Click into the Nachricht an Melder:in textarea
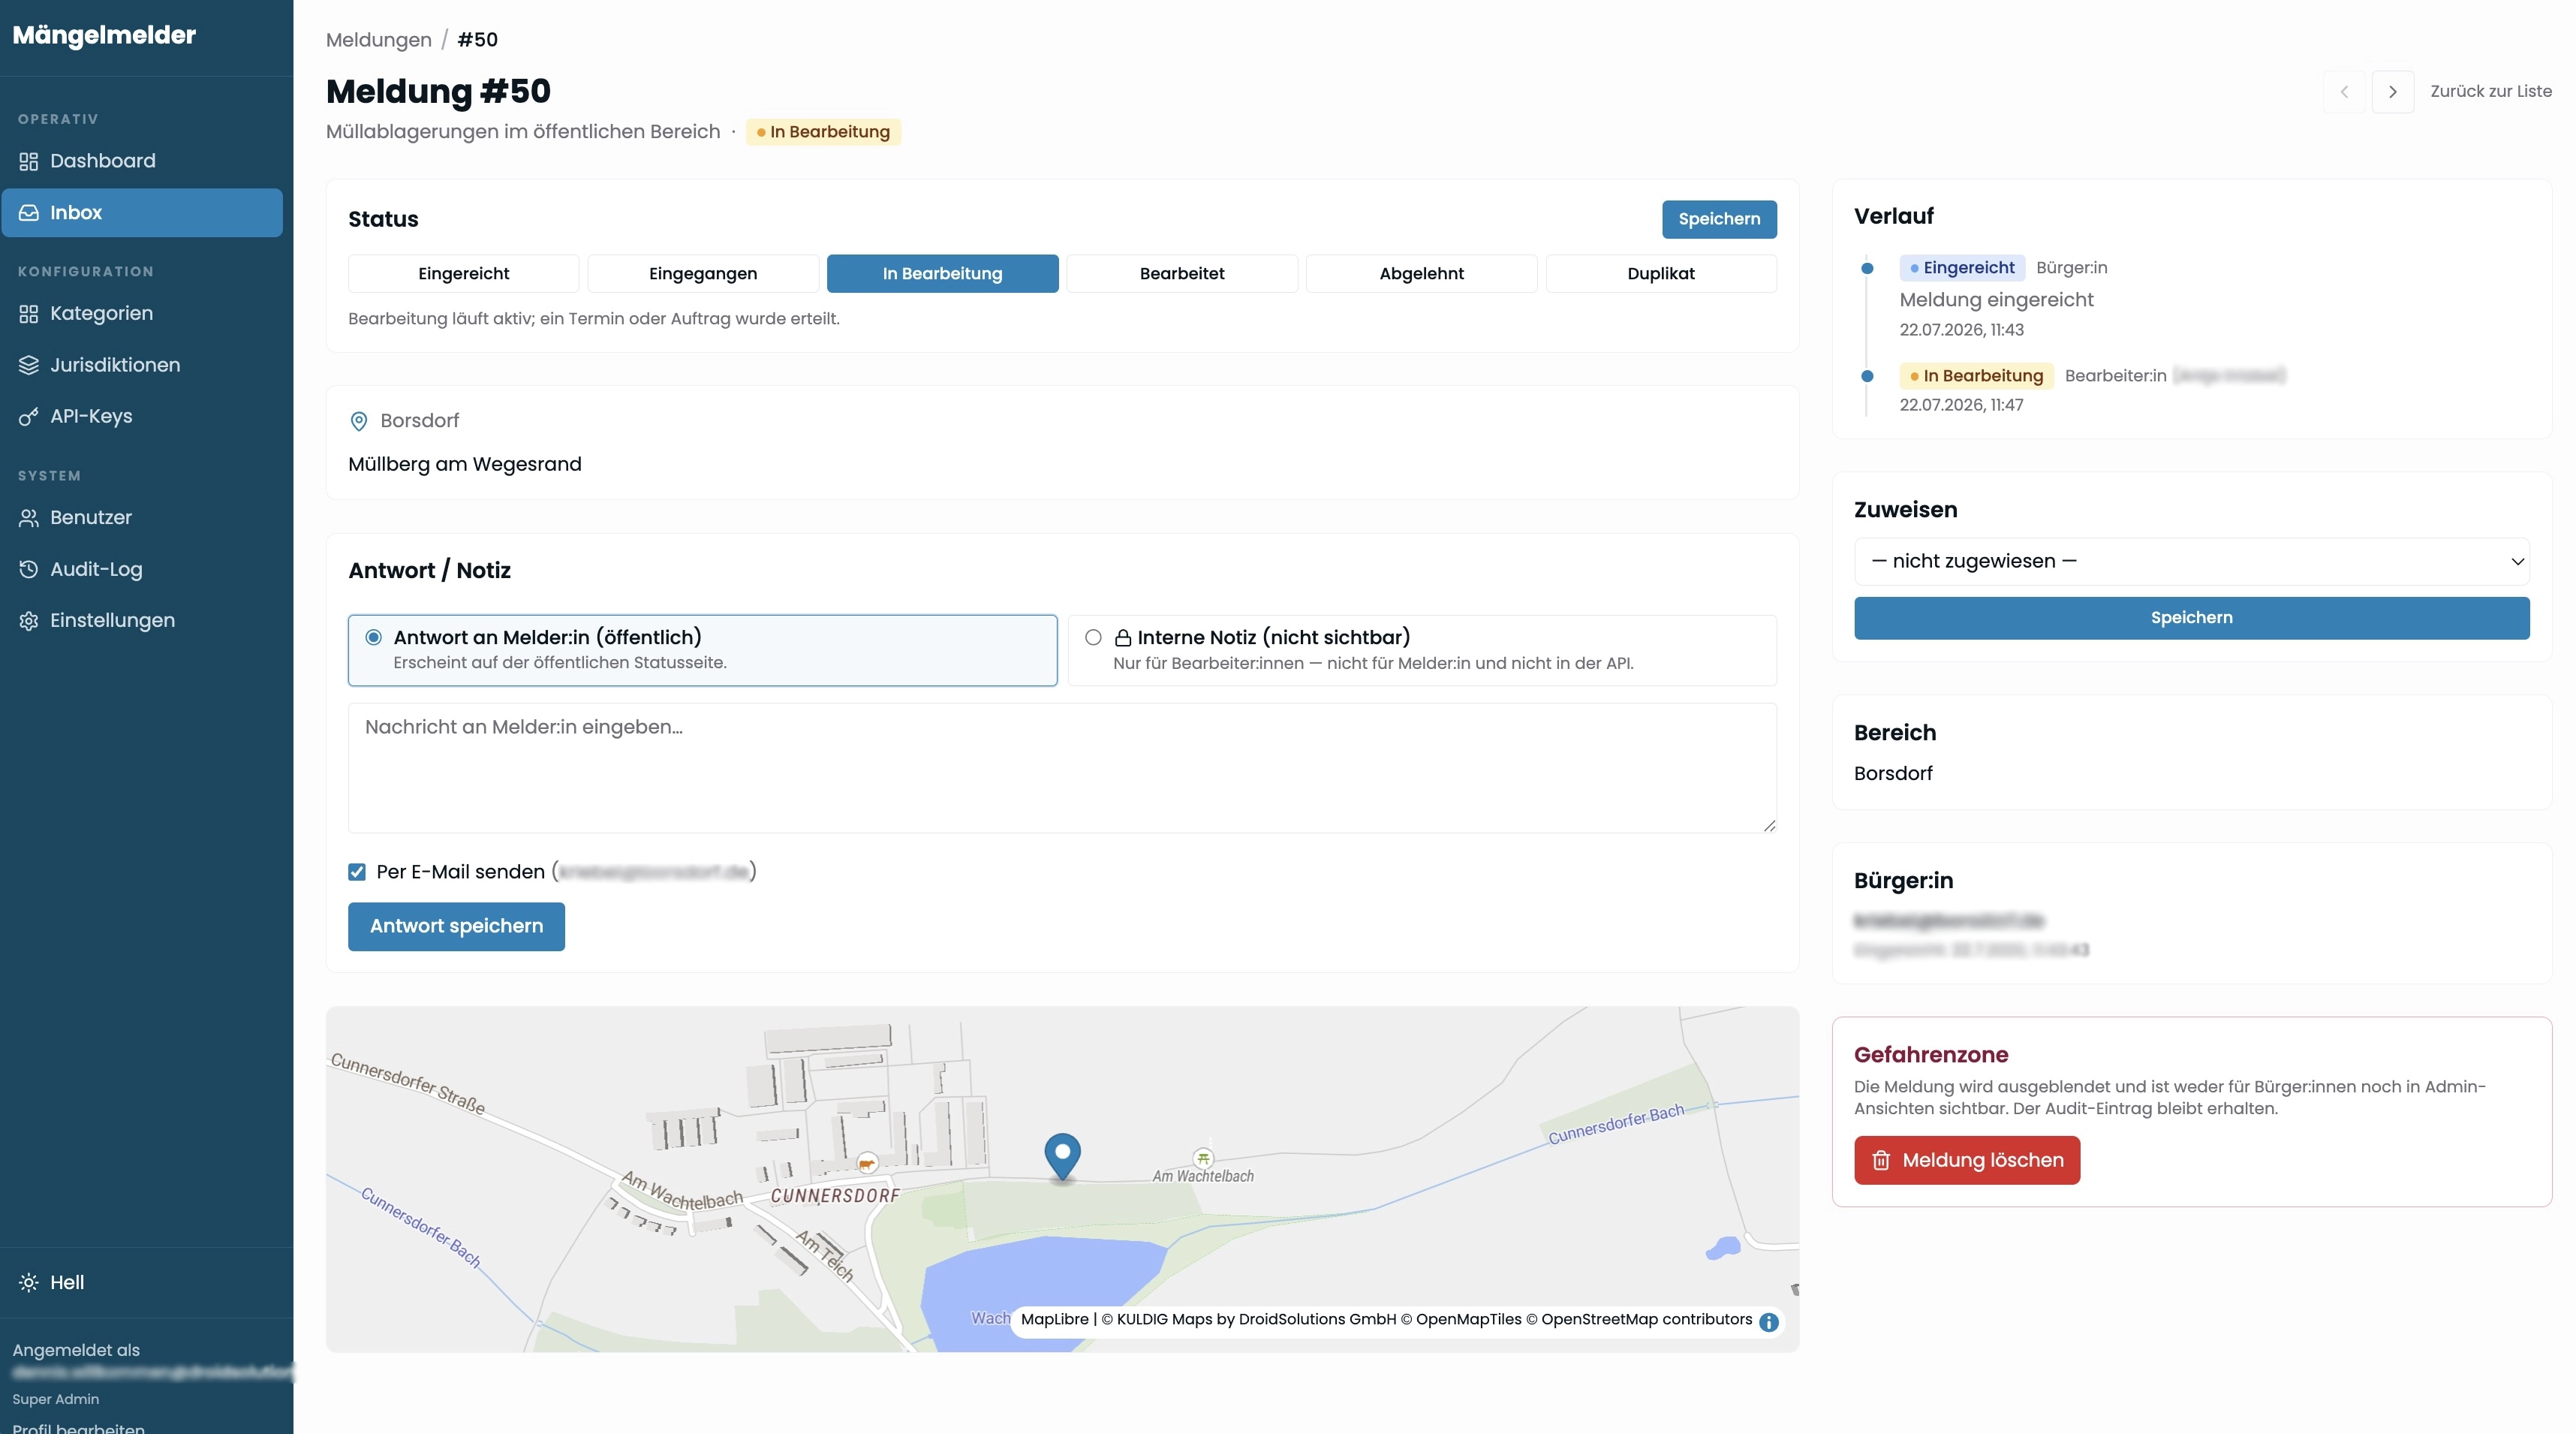Viewport: 2576px width, 1434px height. [x=1062, y=768]
